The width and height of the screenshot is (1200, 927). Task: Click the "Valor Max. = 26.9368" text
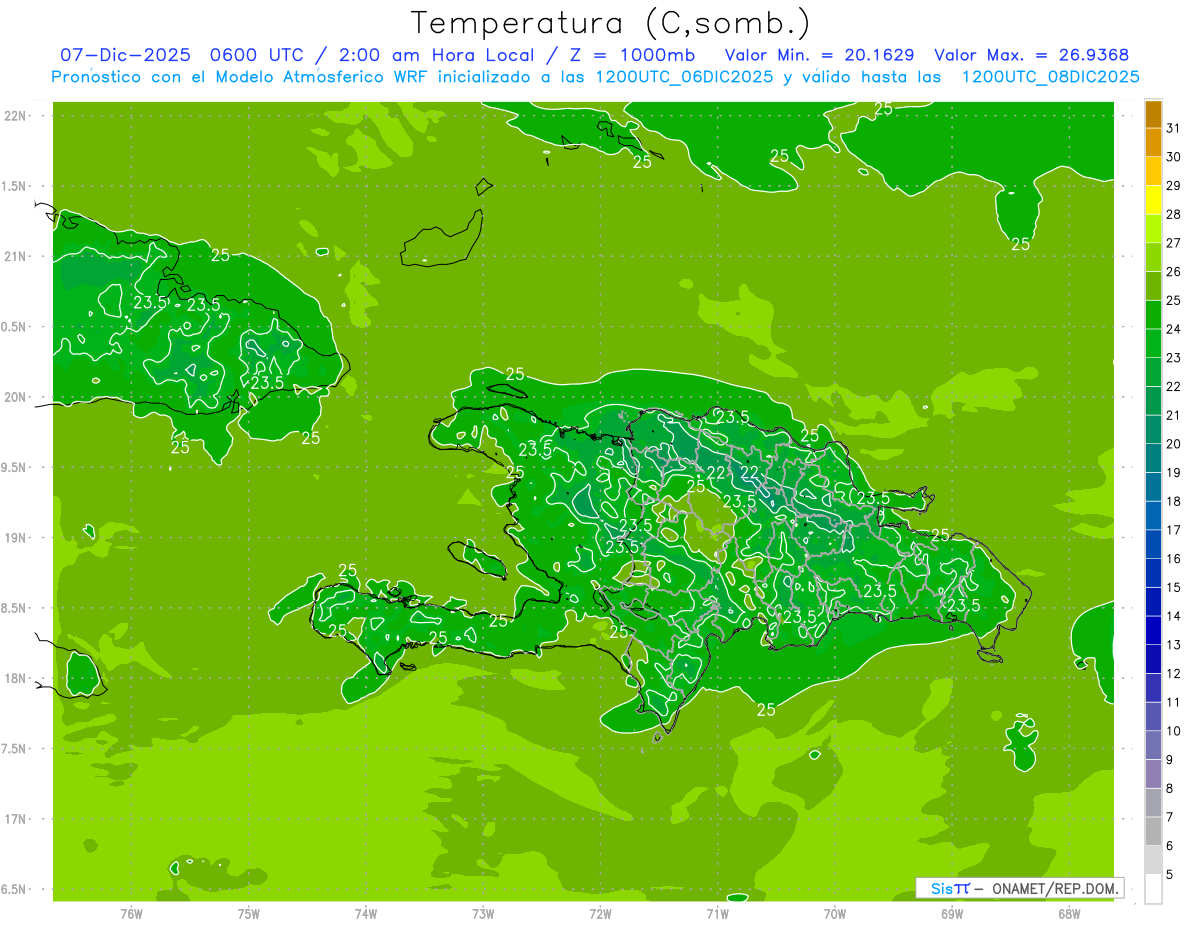click(x=1031, y=55)
